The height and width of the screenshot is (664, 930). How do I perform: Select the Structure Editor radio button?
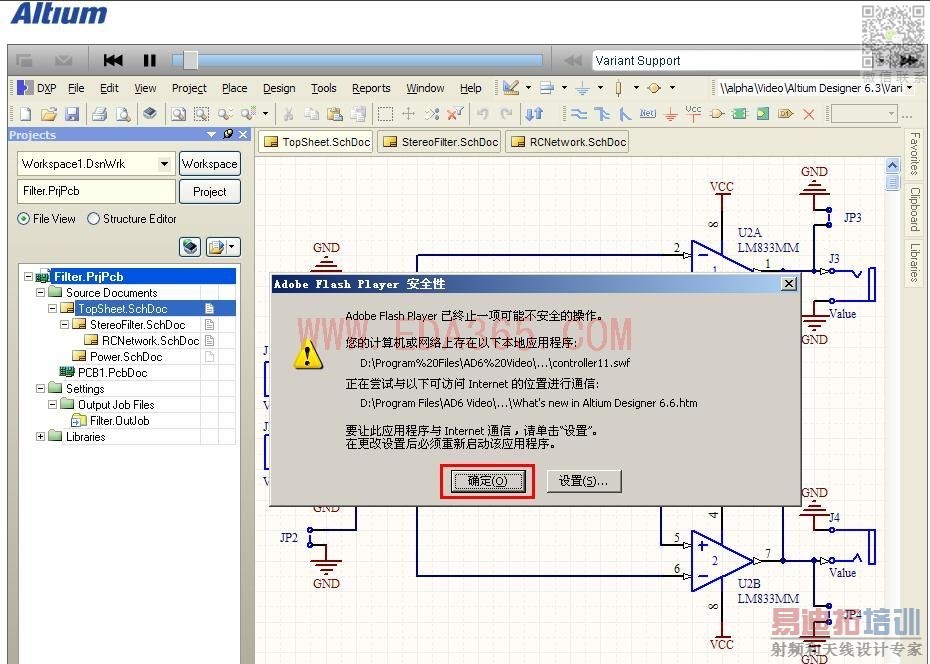coord(93,219)
